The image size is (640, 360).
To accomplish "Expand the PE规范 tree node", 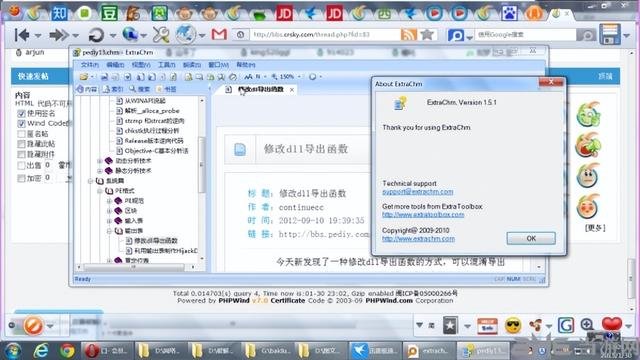I will [109, 201].
